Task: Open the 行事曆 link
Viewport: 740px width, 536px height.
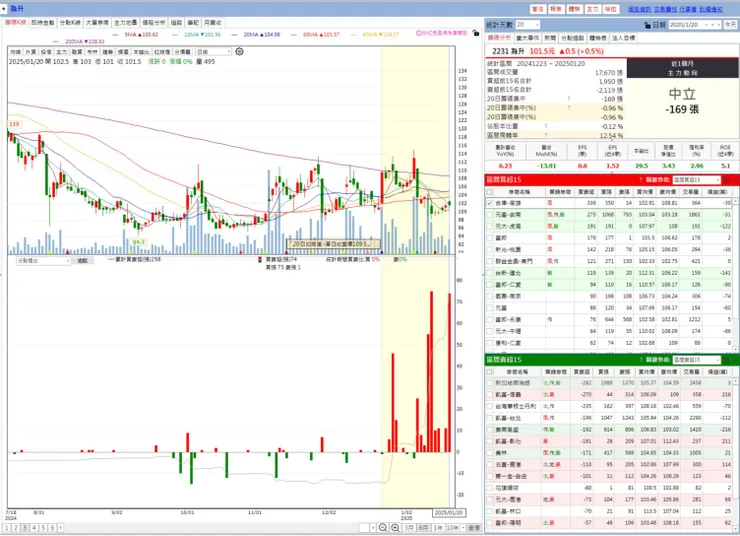Action: coord(688,9)
